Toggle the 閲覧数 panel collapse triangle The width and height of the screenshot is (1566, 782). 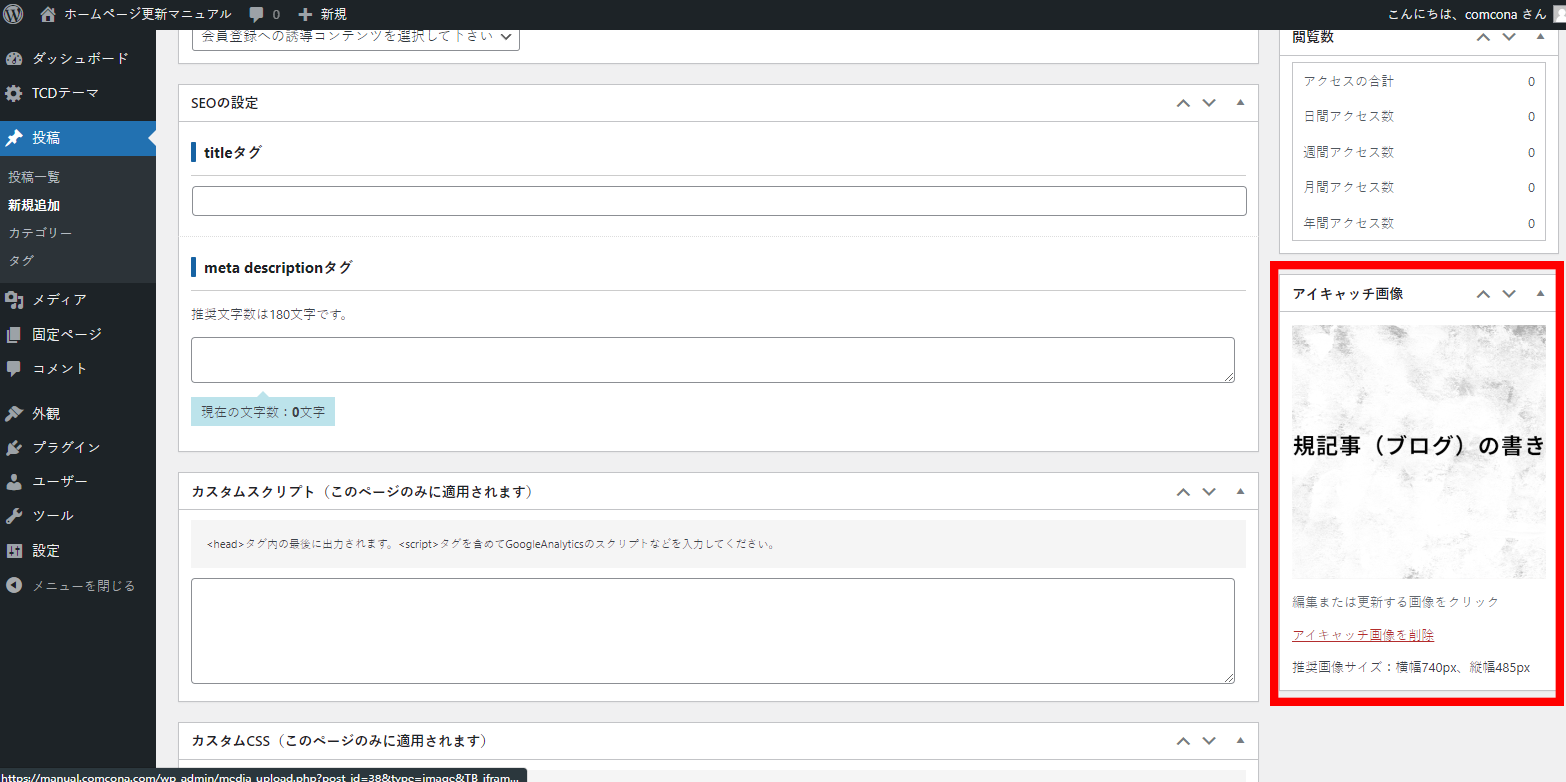(1540, 37)
